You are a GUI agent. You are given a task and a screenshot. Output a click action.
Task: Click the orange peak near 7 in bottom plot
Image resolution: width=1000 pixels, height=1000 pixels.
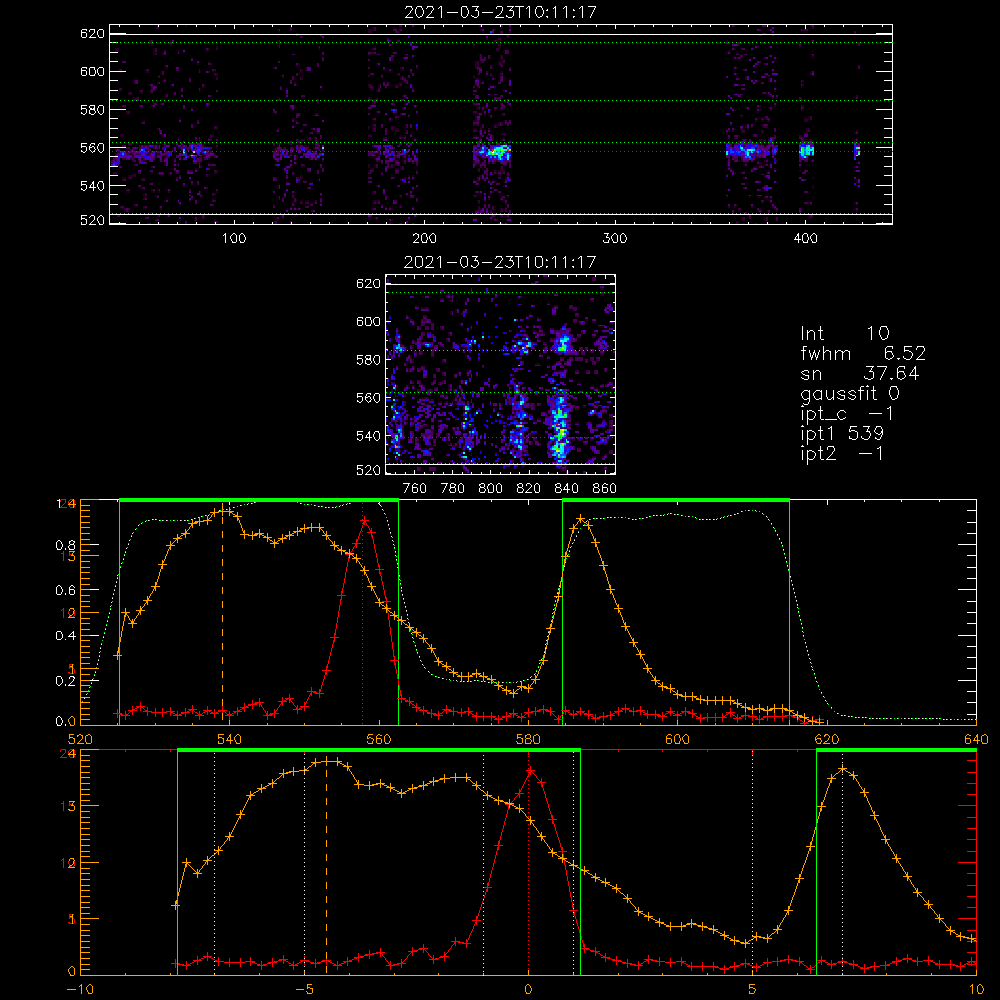coord(842,769)
